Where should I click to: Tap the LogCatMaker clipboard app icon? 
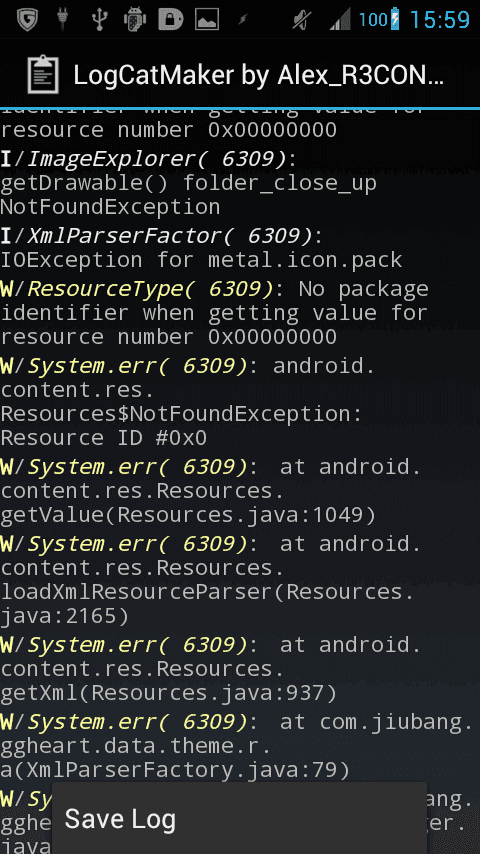tap(42, 75)
